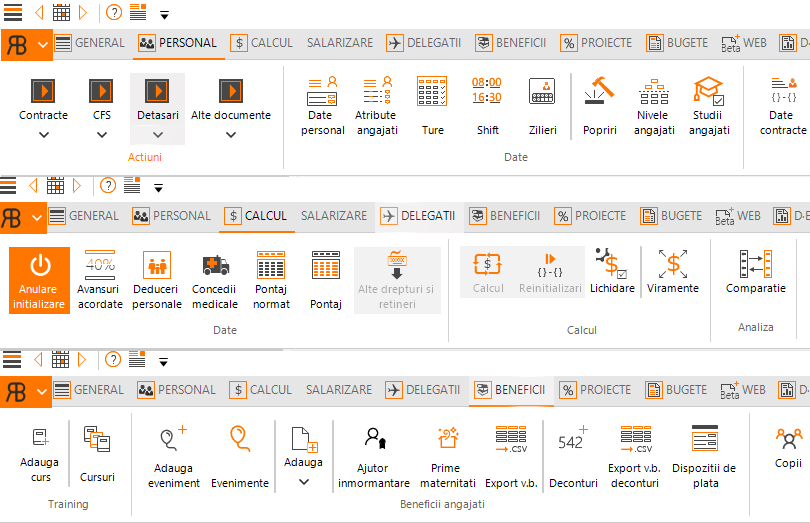This screenshot has height=523, width=810.
Task: Click the Lichidare icon
Action: [611, 264]
